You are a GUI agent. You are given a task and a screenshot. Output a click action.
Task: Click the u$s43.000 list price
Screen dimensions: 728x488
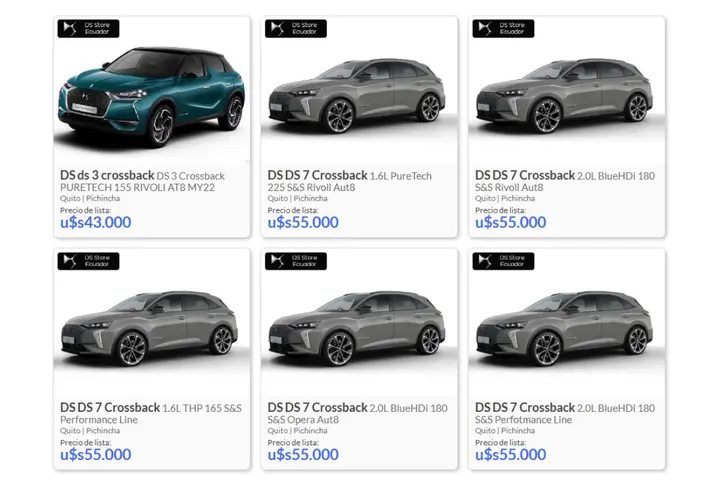96,222
